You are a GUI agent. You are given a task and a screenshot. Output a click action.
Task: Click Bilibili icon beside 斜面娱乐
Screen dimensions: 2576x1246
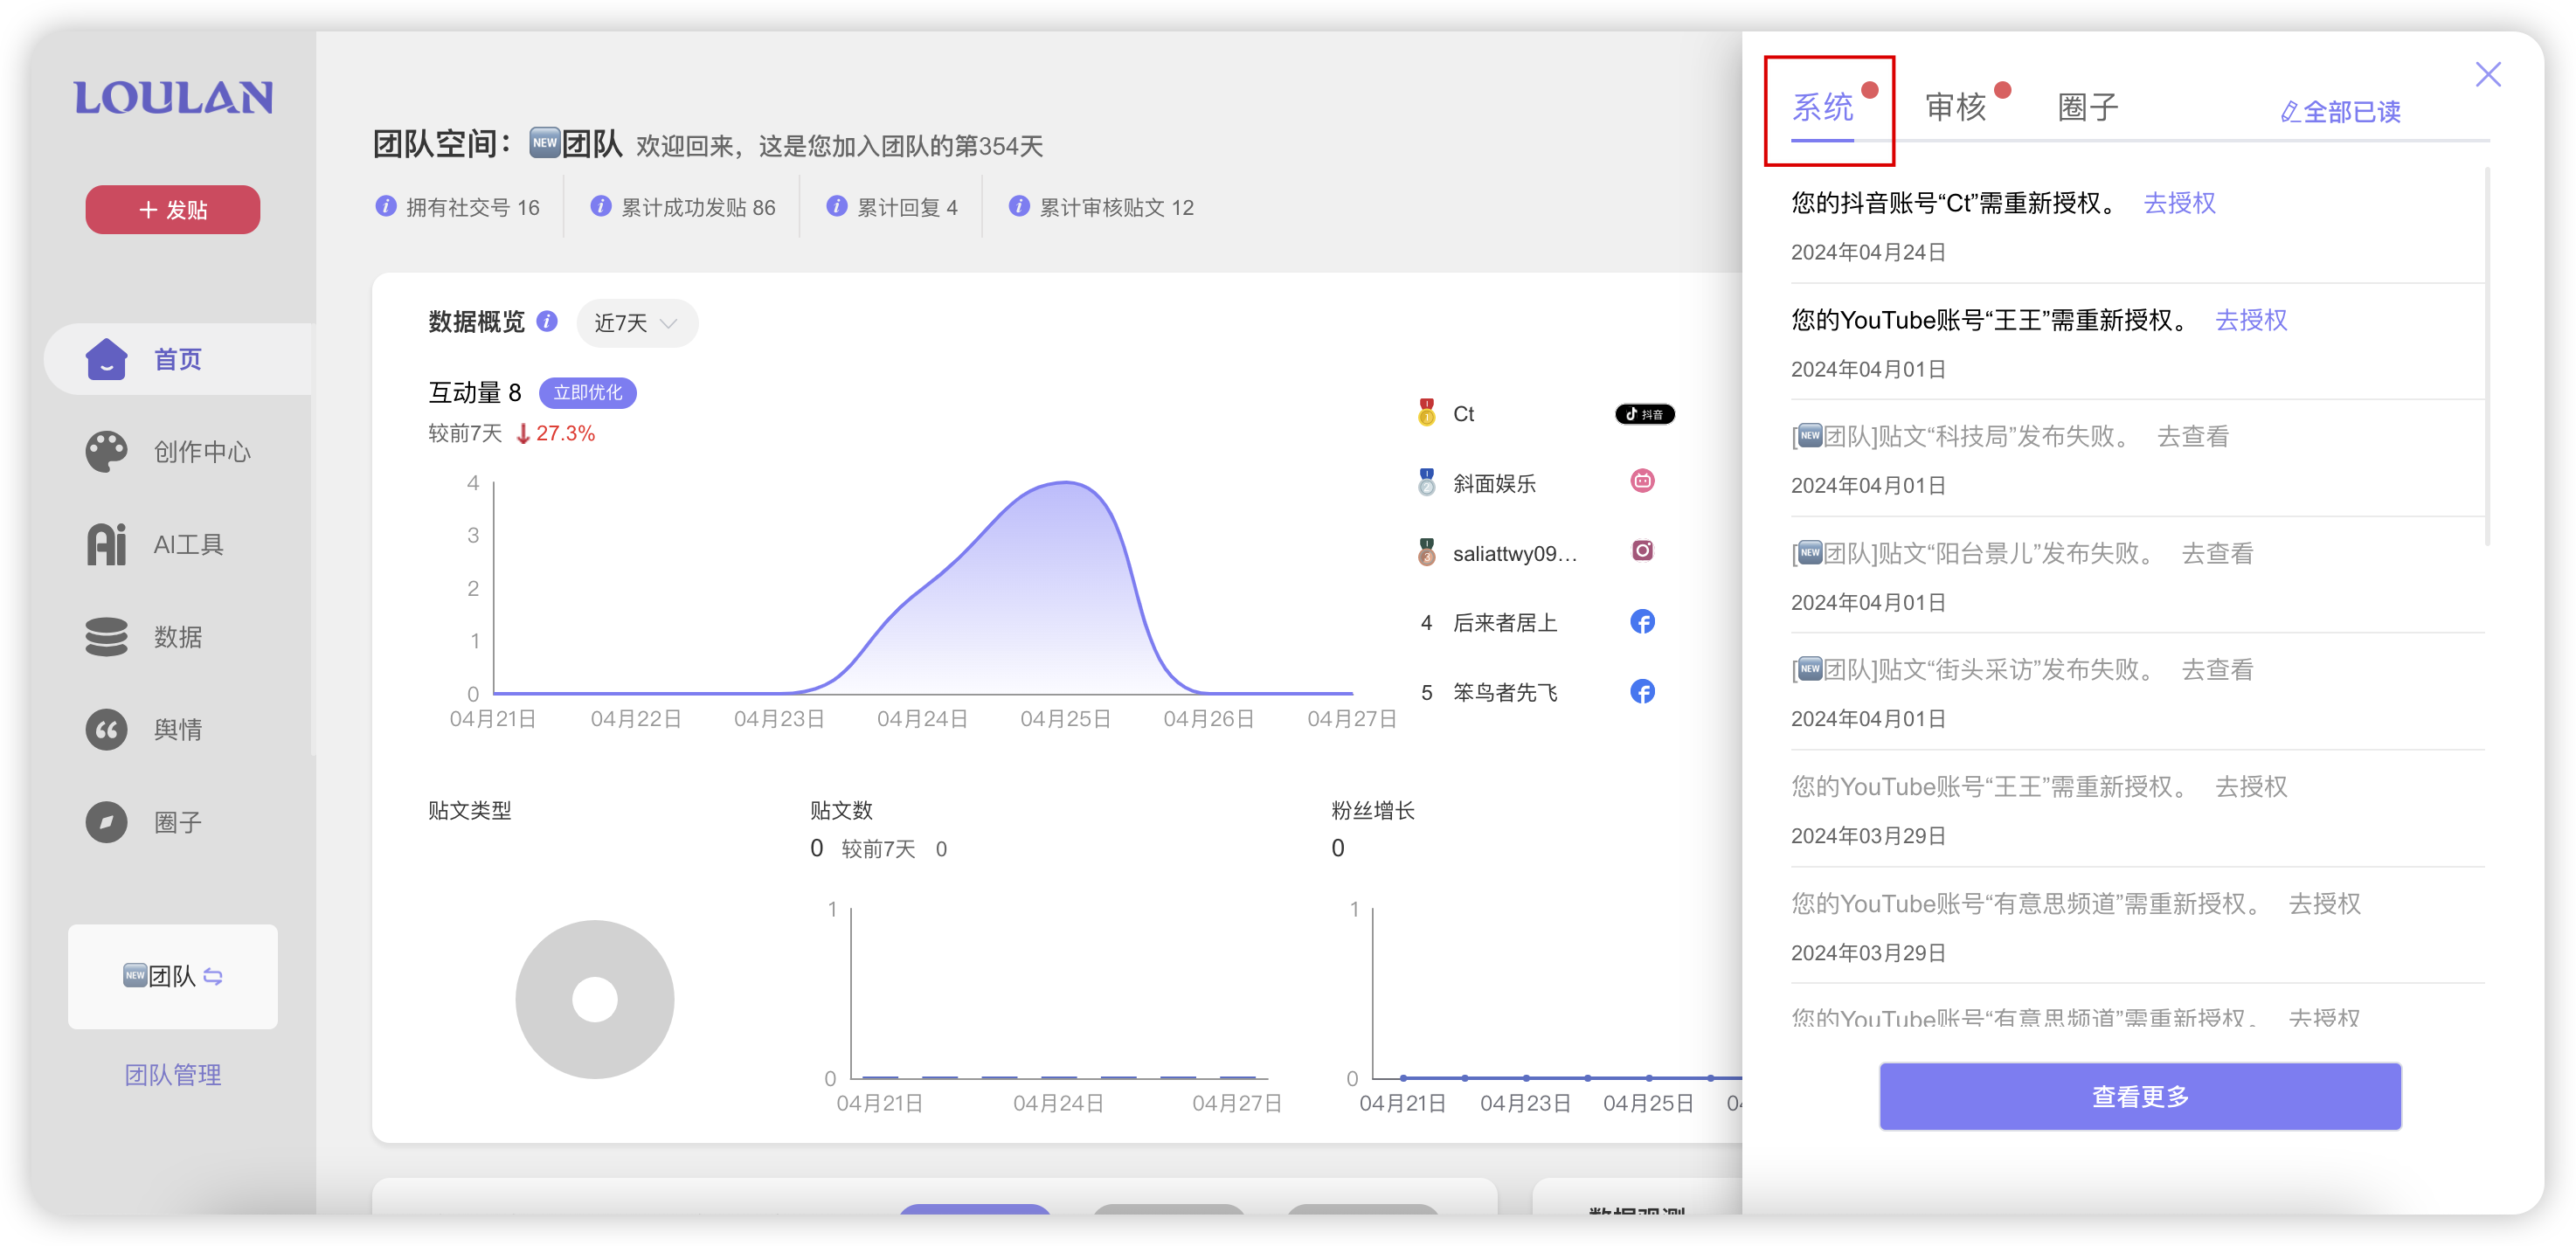pos(1642,482)
